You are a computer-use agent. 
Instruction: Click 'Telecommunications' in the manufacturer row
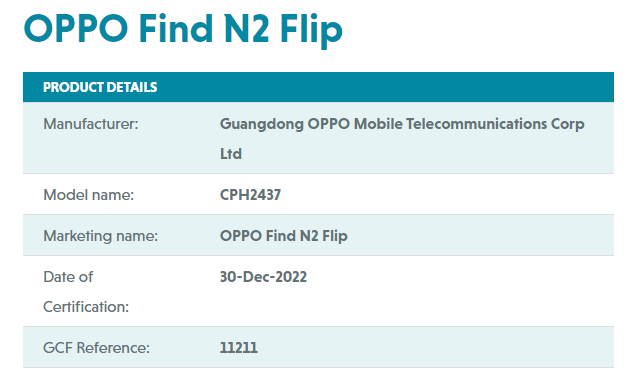(x=476, y=124)
